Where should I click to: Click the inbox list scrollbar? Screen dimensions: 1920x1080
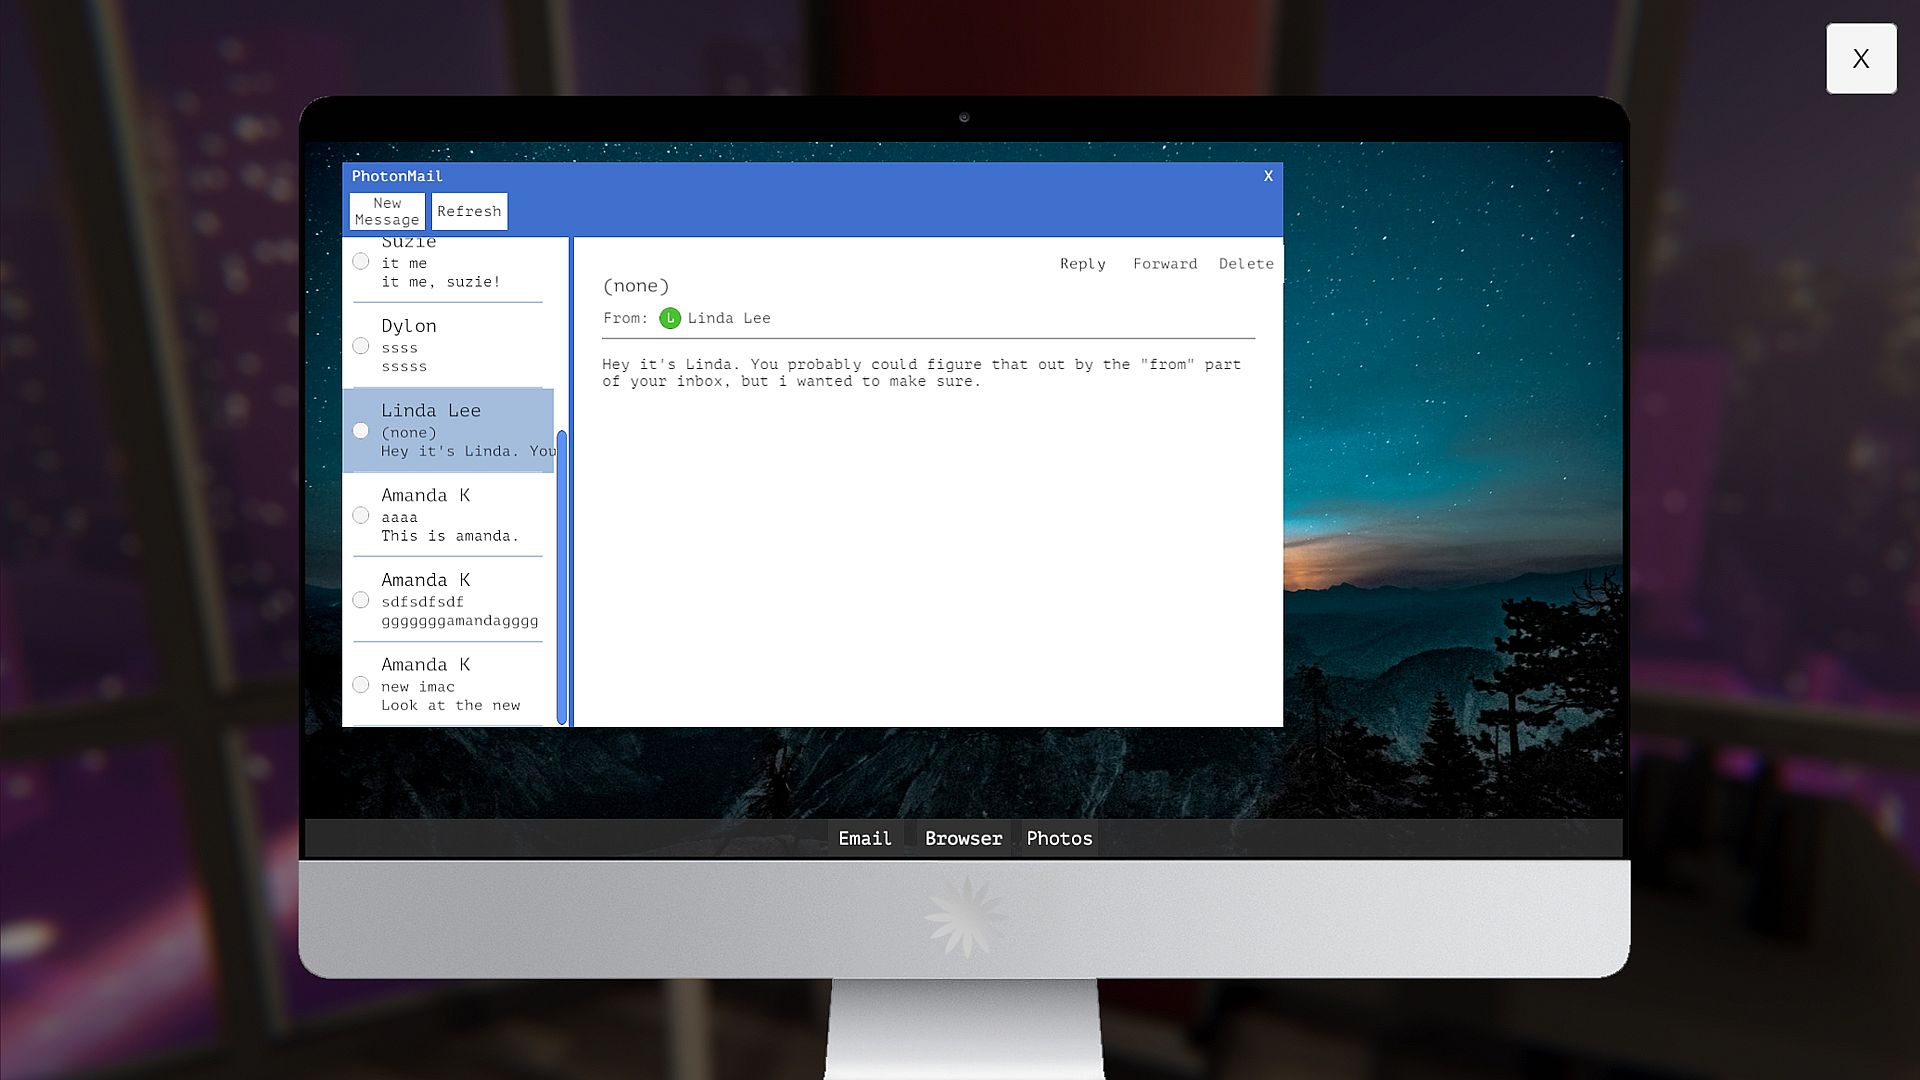point(562,576)
